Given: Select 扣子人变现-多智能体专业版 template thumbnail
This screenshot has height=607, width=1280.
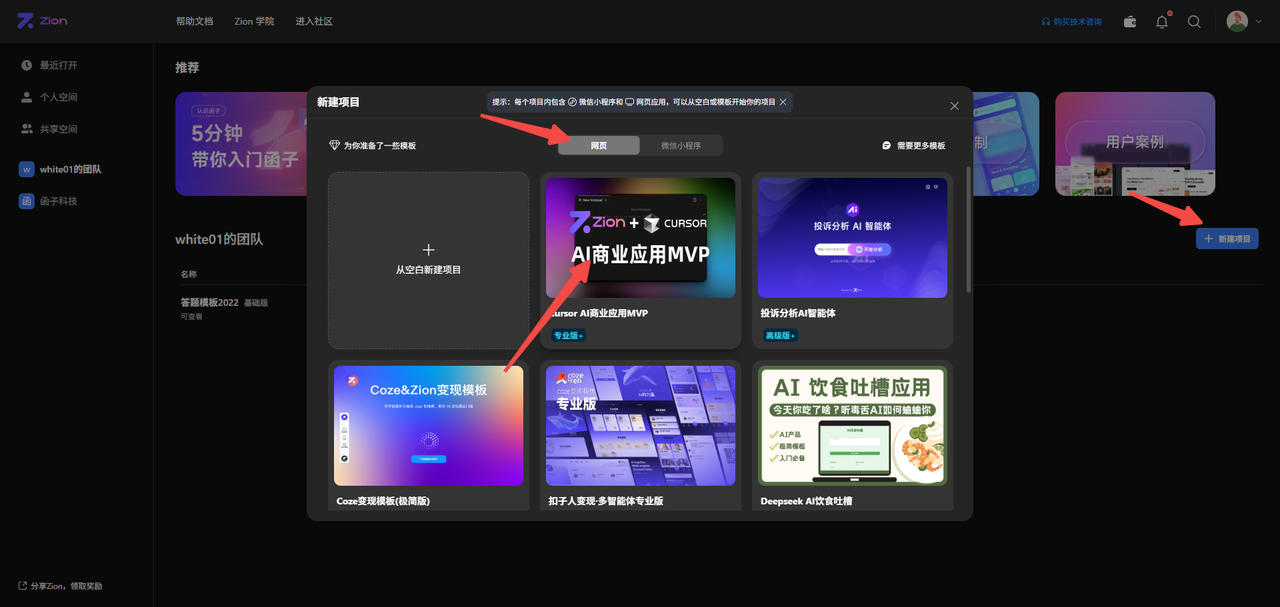Looking at the screenshot, I should tap(640, 425).
